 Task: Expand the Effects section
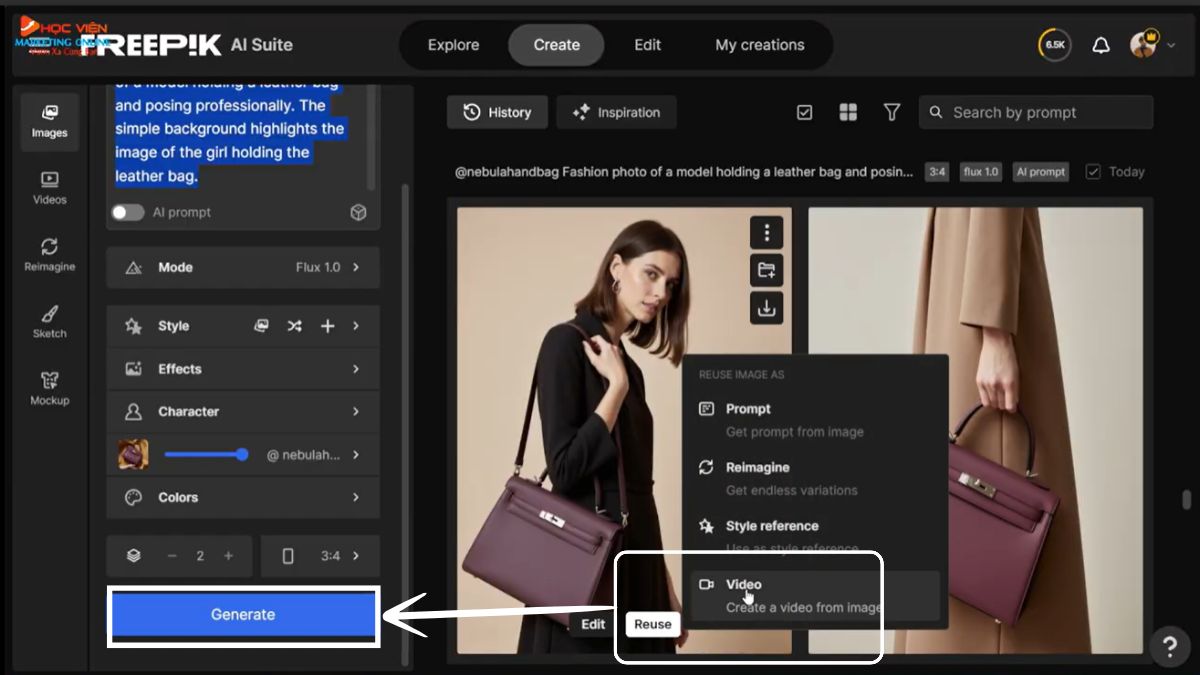[x=243, y=369]
